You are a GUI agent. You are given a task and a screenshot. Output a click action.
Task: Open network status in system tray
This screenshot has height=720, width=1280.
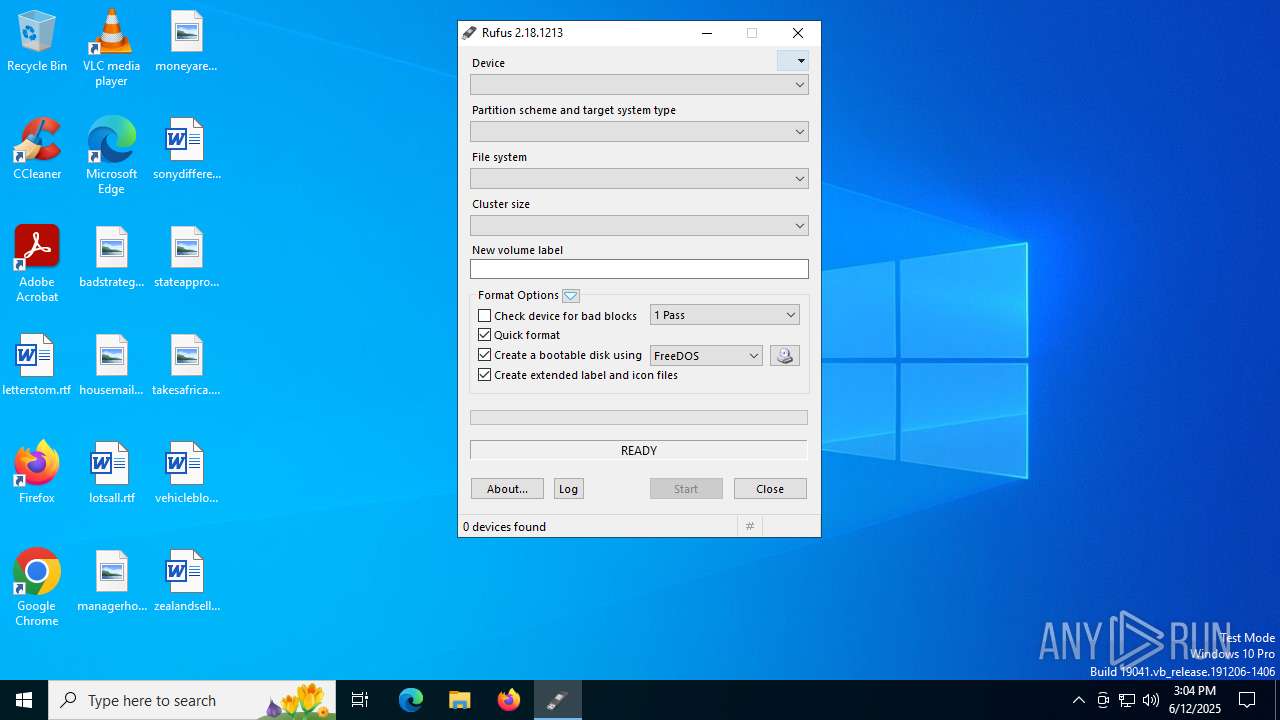[x=1127, y=700]
